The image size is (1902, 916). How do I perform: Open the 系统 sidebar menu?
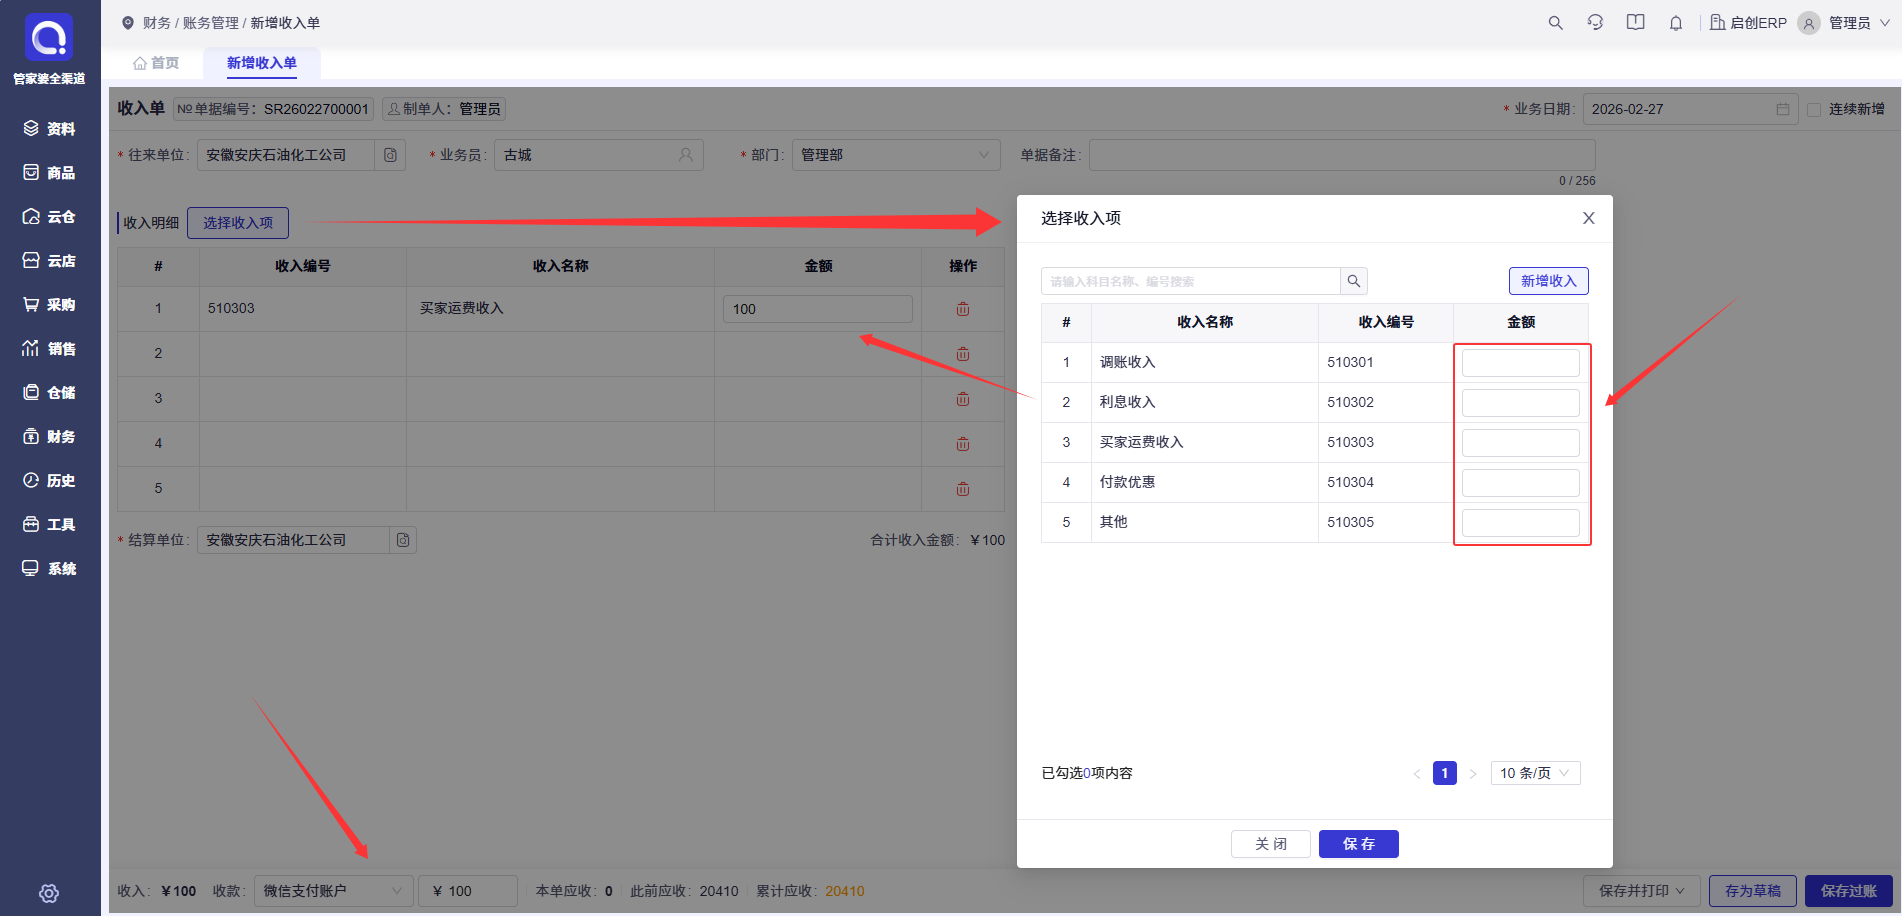tap(50, 569)
